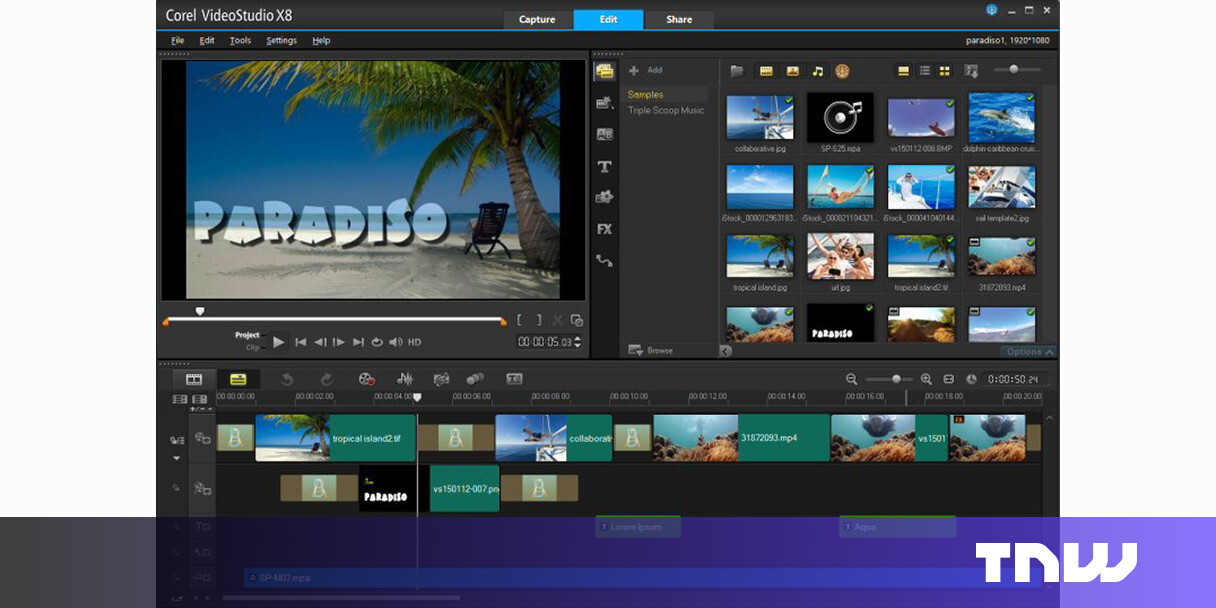The height and width of the screenshot is (608, 1216).
Task: Adjust the thumbnail size slider in the library
Action: tap(1016, 70)
